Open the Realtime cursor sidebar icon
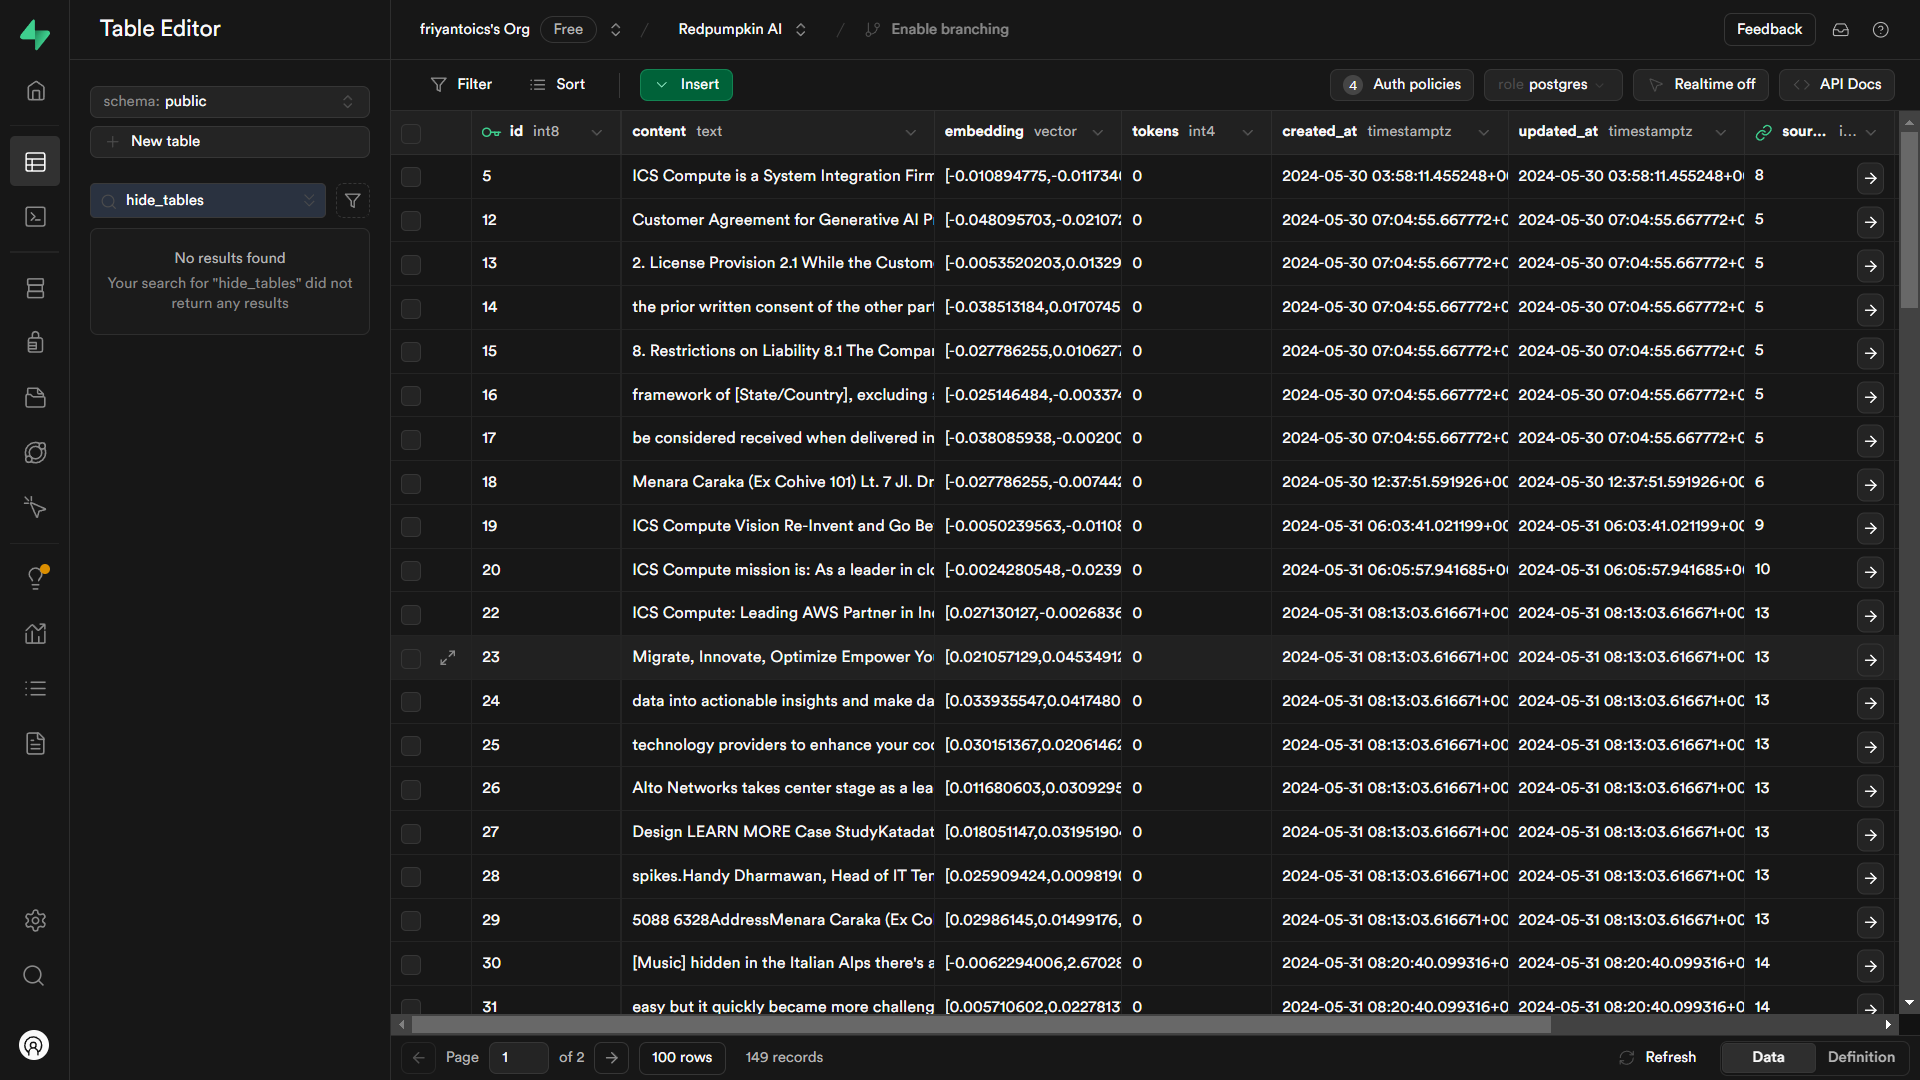This screenshot has height=1080, width=1920. click(x=35, y=508)
